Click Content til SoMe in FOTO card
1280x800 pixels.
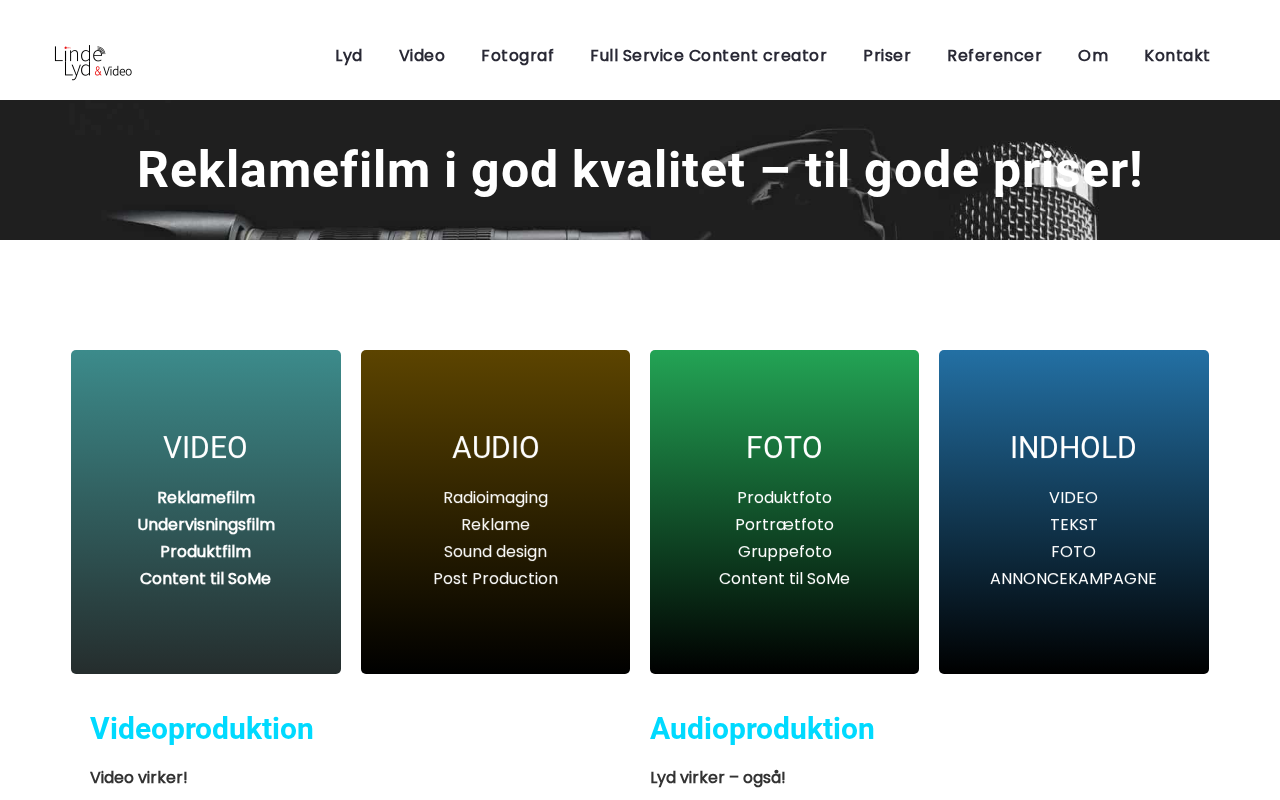pyautogui.click(x=785, y=579)
